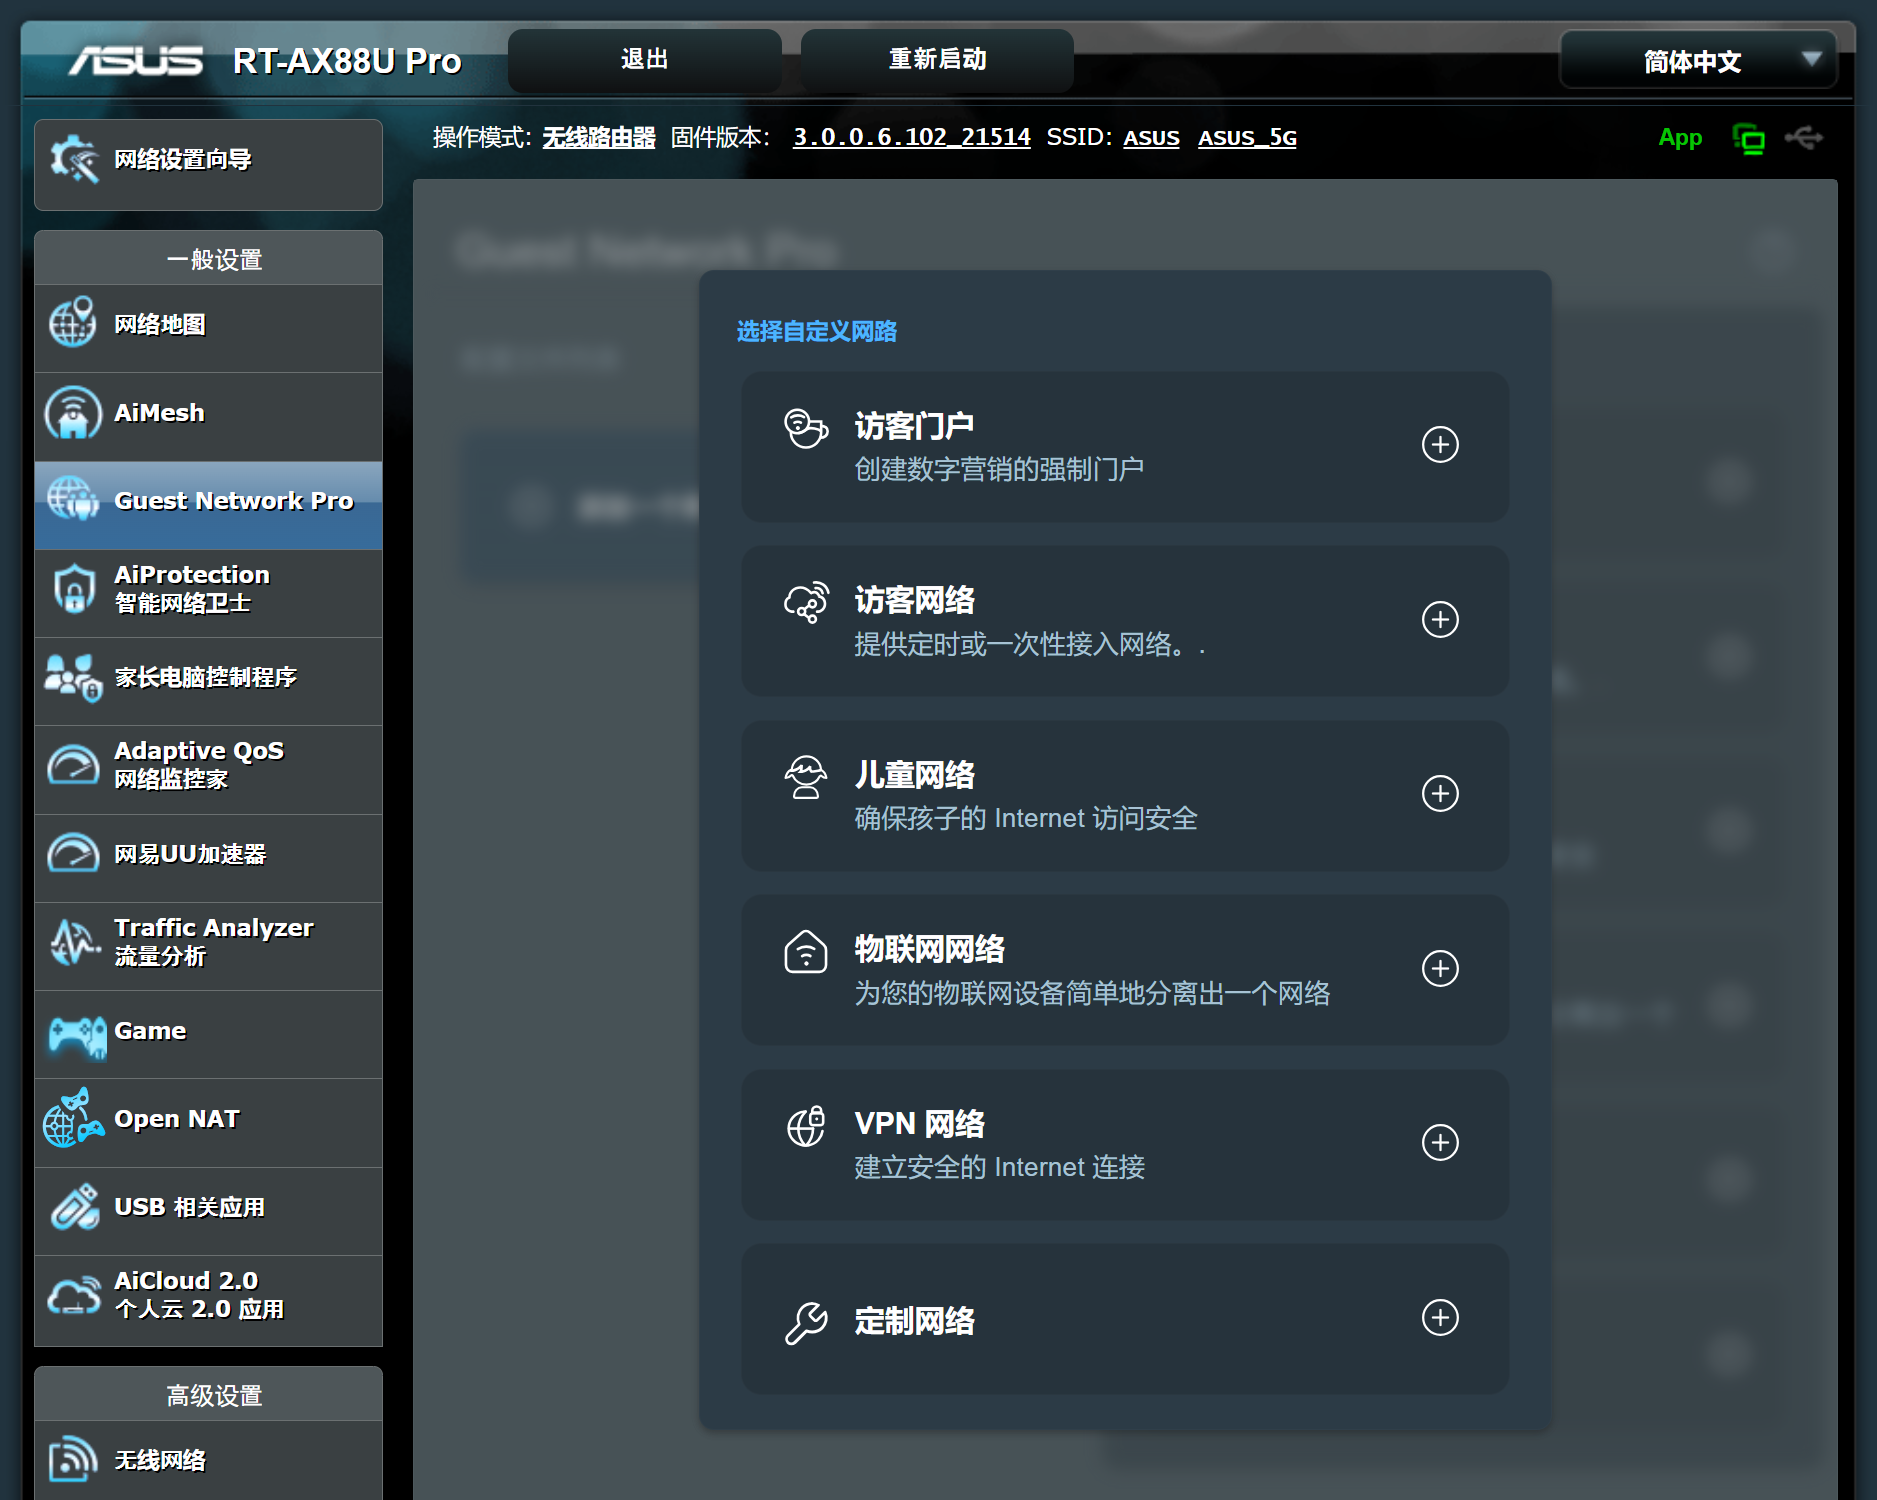Click the Customized Network wrench icon

coord(806,1322)
